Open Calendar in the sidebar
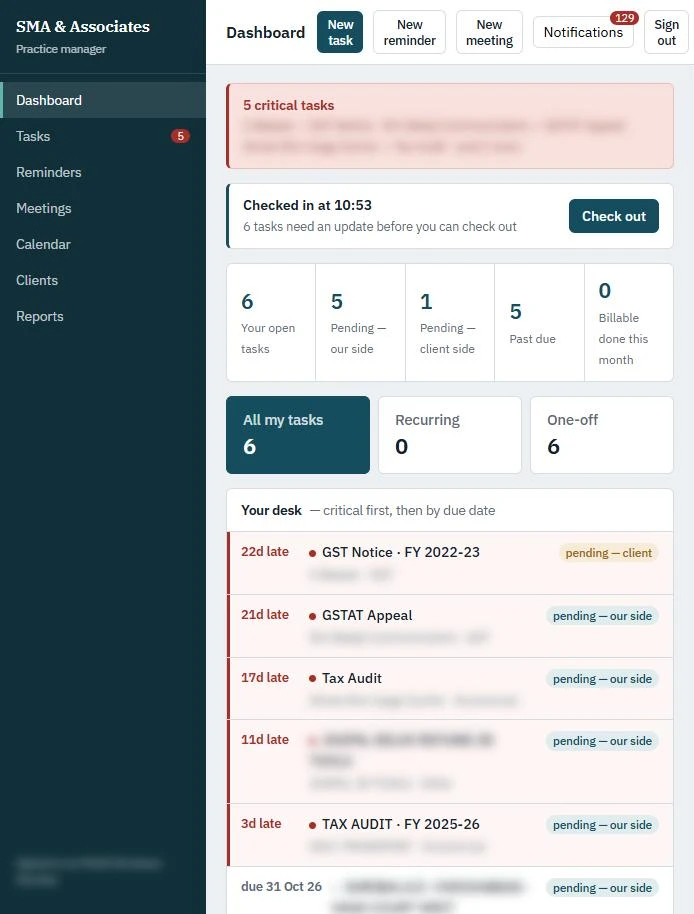Image resolution: width=694 pixels, height=914 pixels. click(103, 245)
